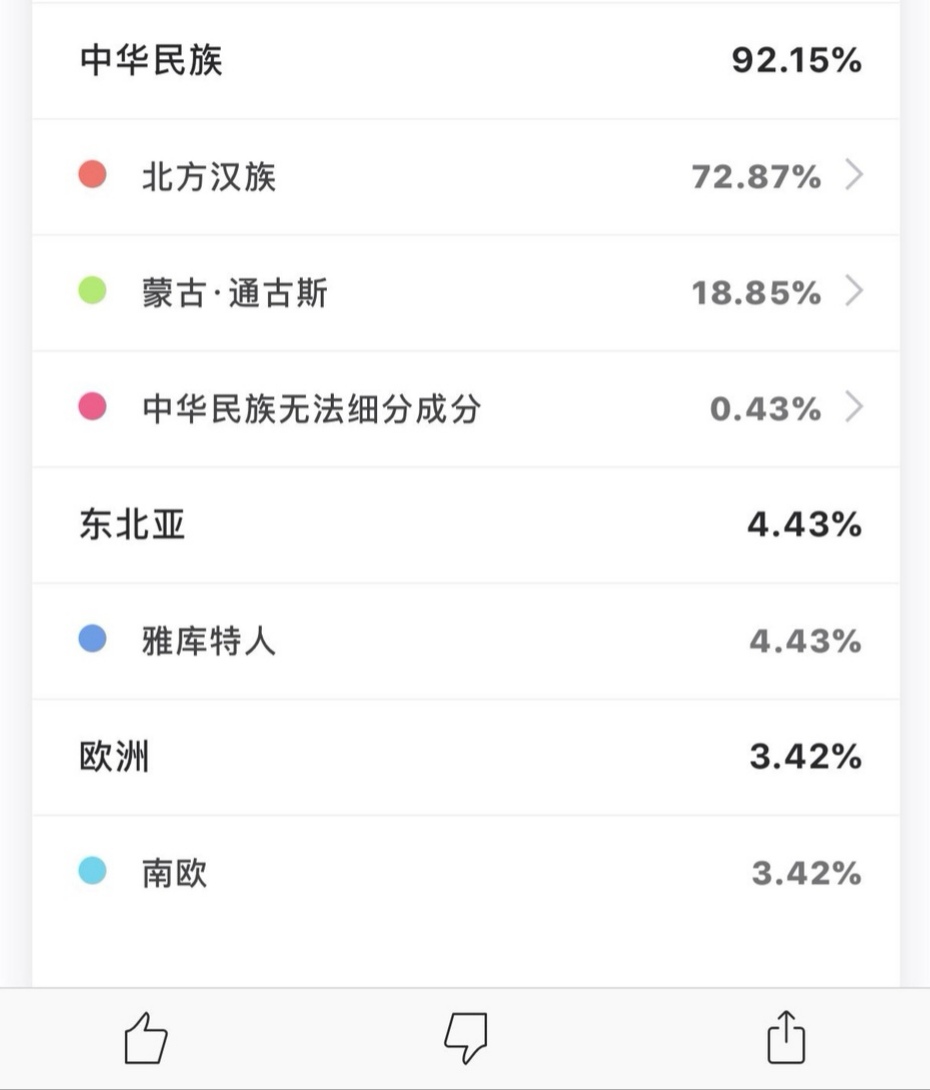Click the red dot beside 北方汉族
This screenshot has width=930, height=1090.
tap(92, 174)
